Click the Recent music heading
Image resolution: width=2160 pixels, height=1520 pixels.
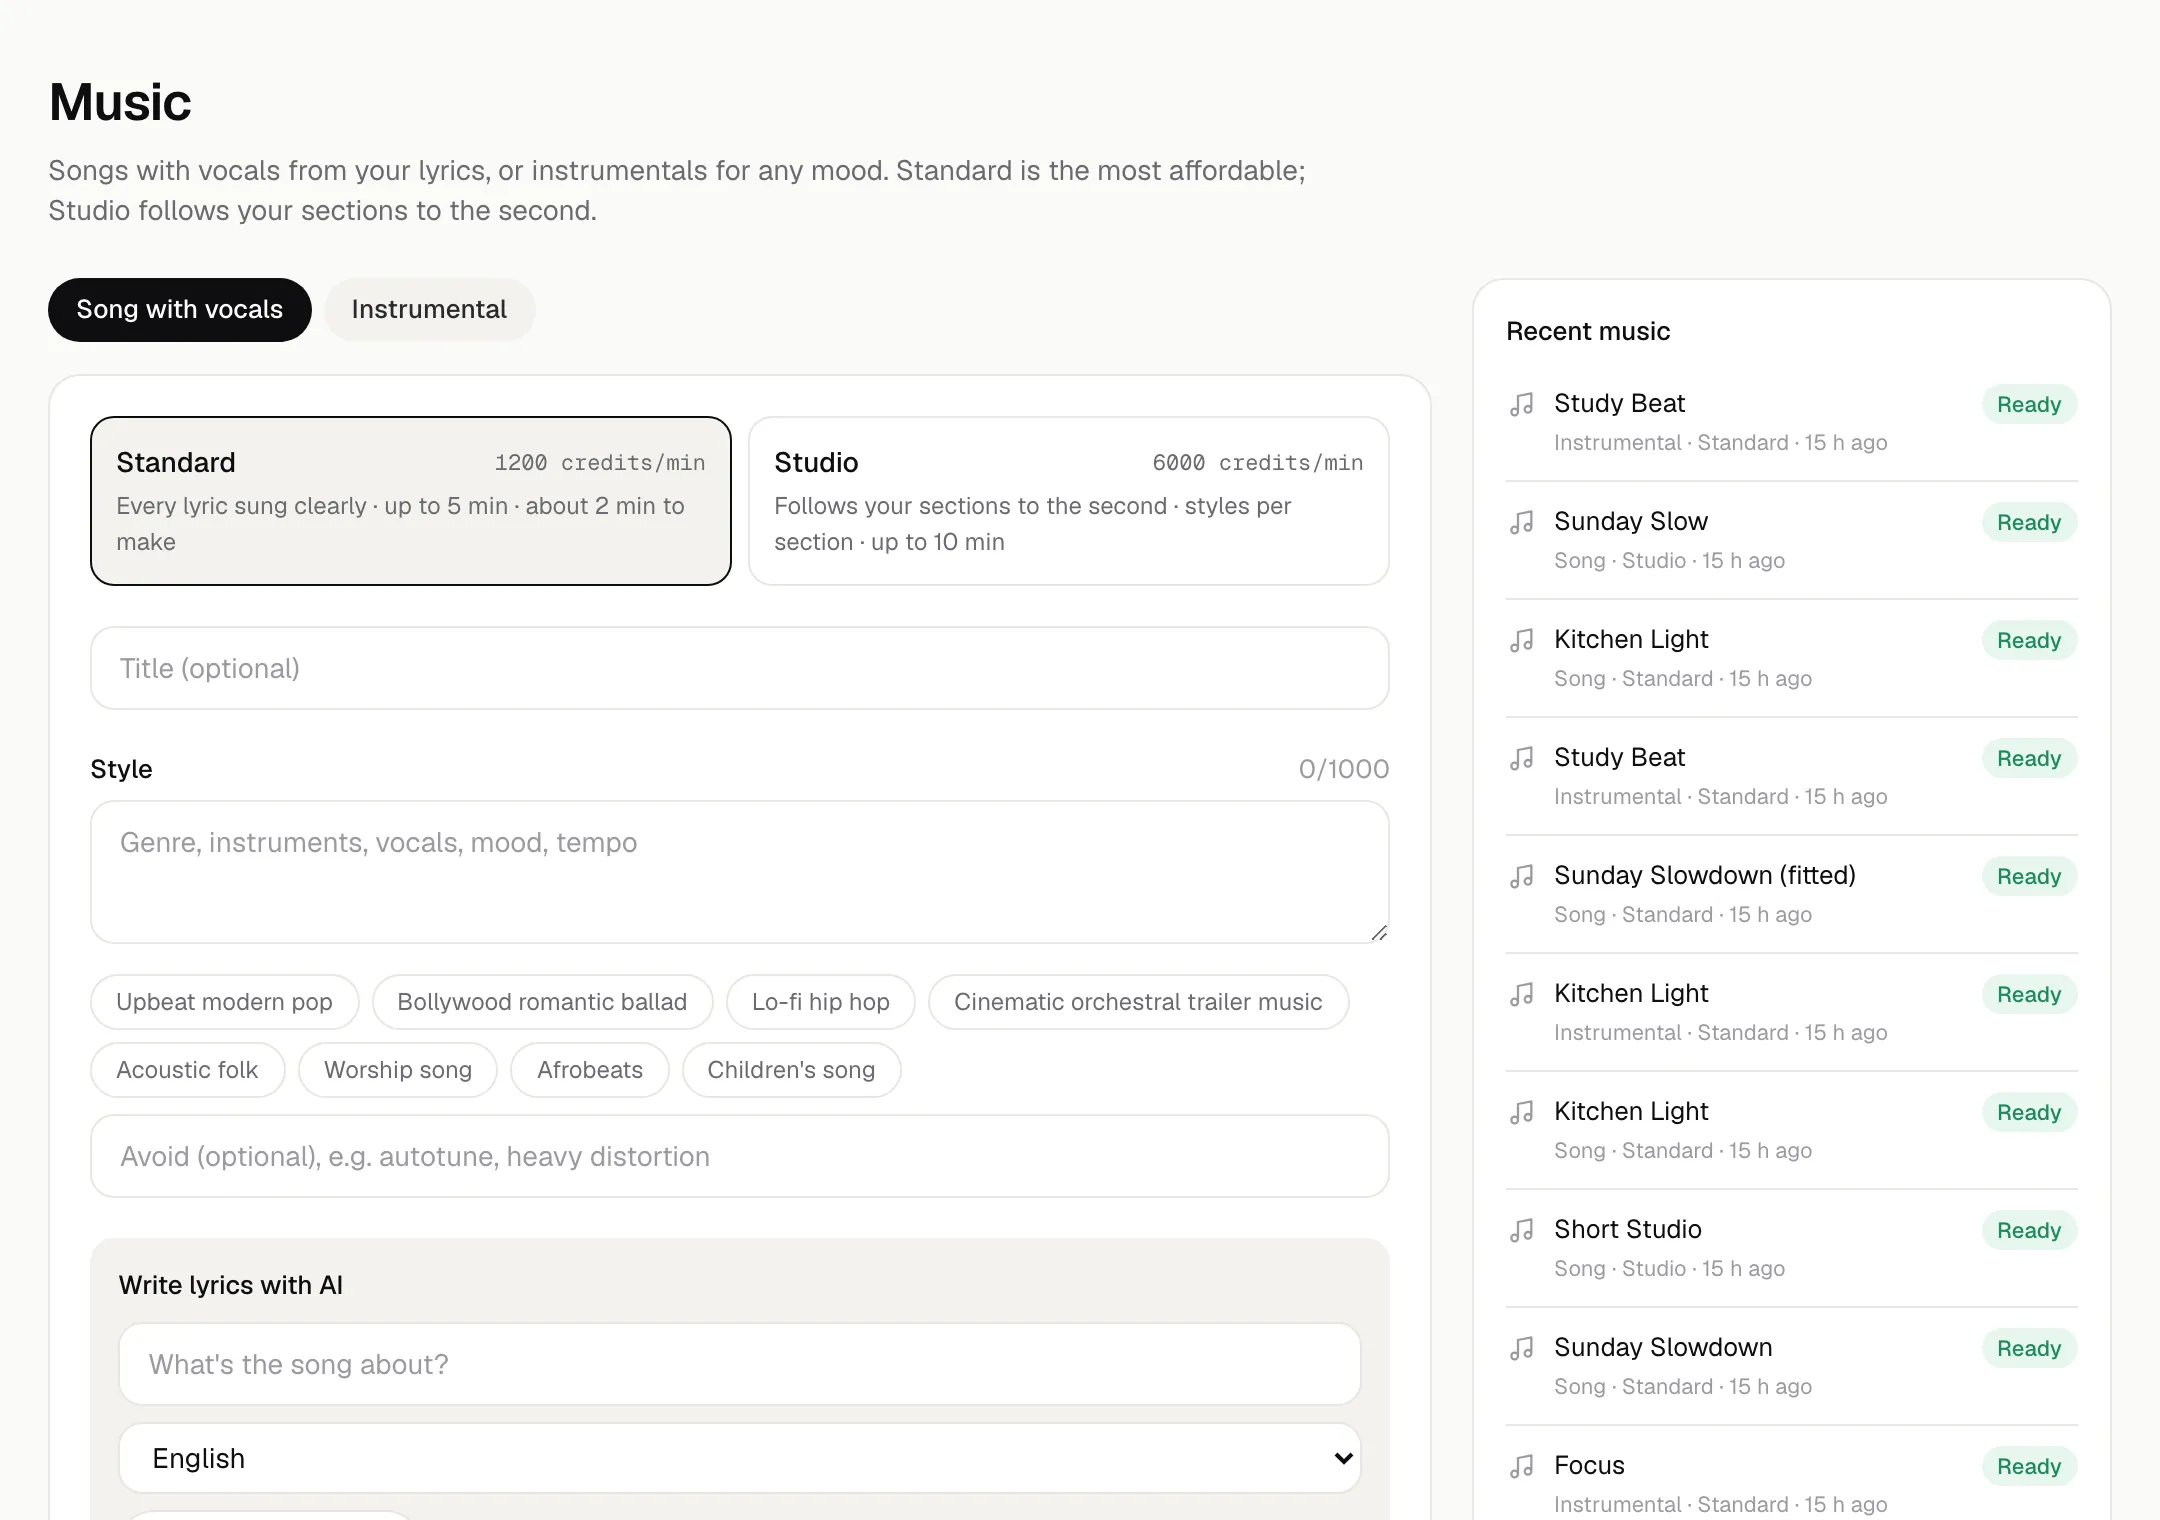coord(1588,331)
